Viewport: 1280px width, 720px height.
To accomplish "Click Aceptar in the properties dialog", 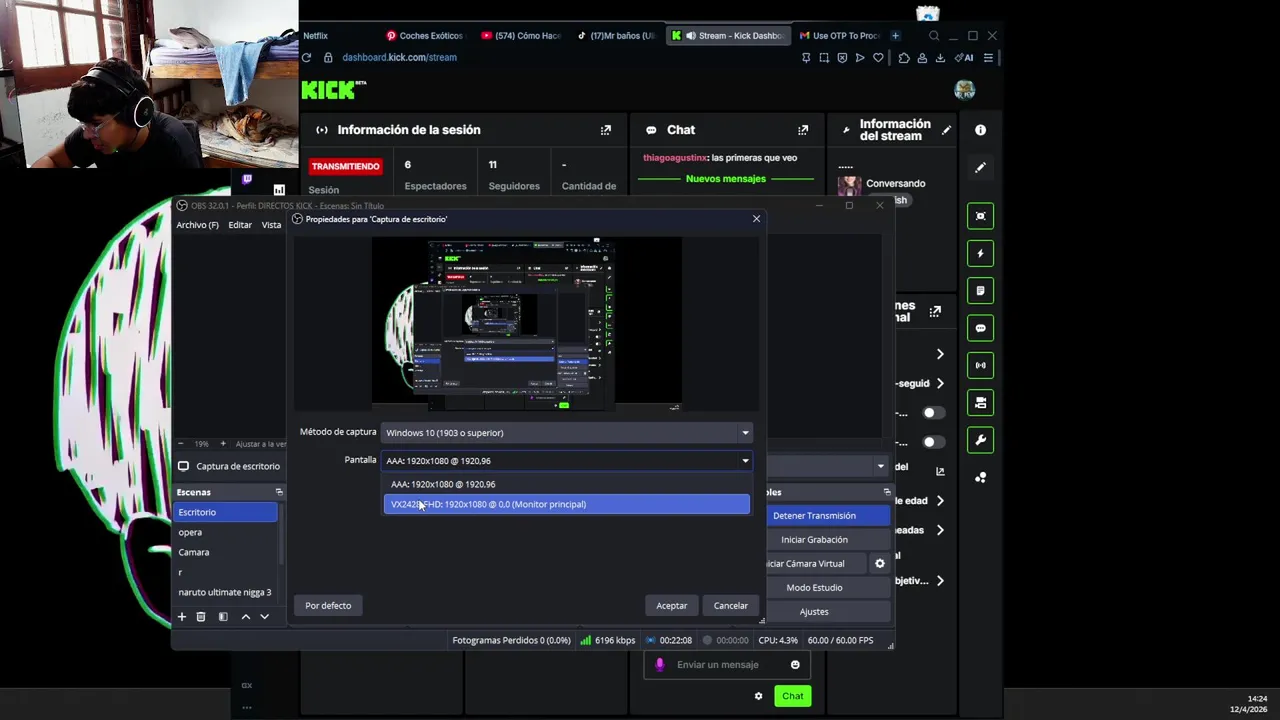I will point(672,606).
